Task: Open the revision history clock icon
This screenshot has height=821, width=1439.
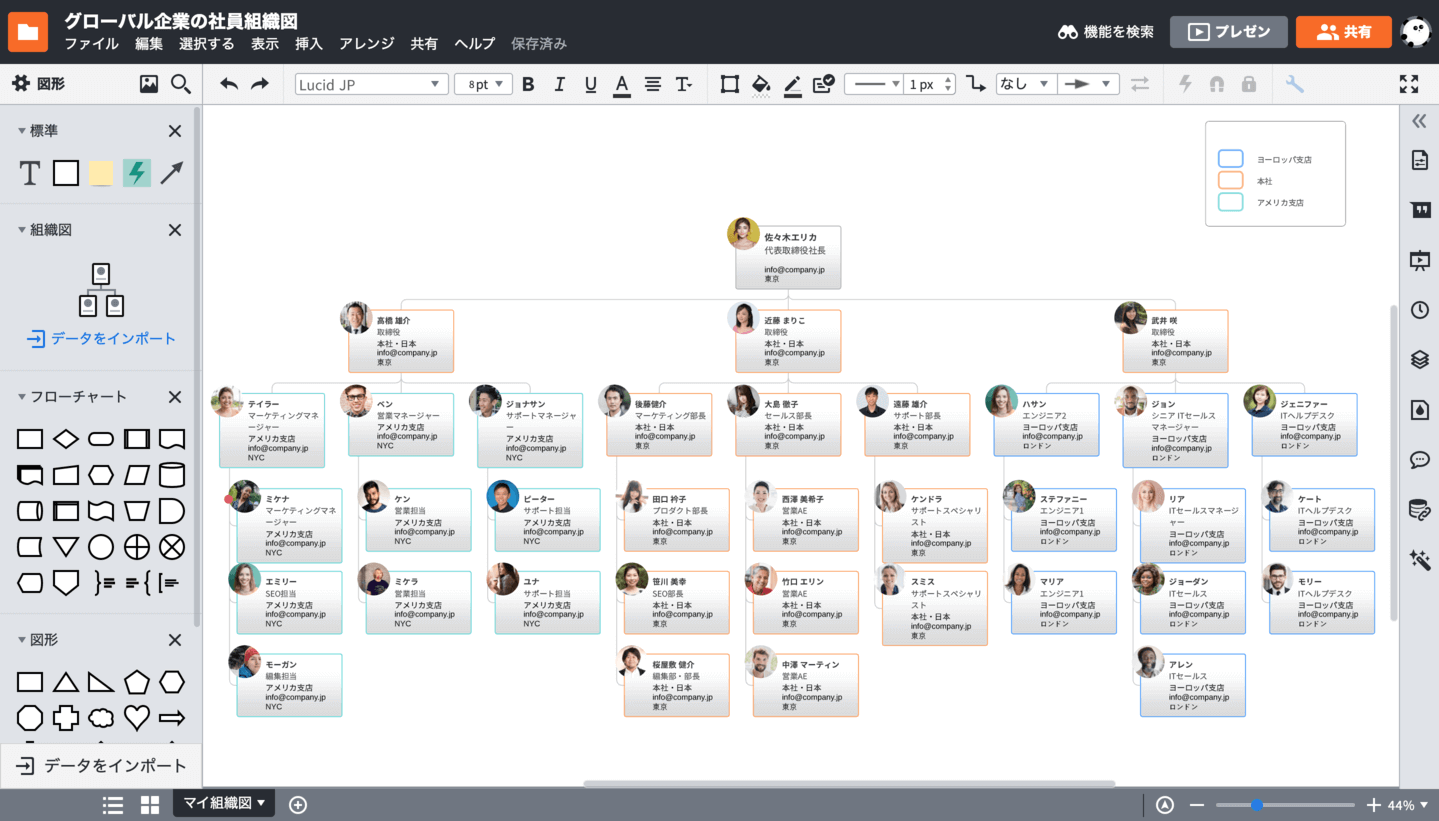Action: [x=1419, y=310]
